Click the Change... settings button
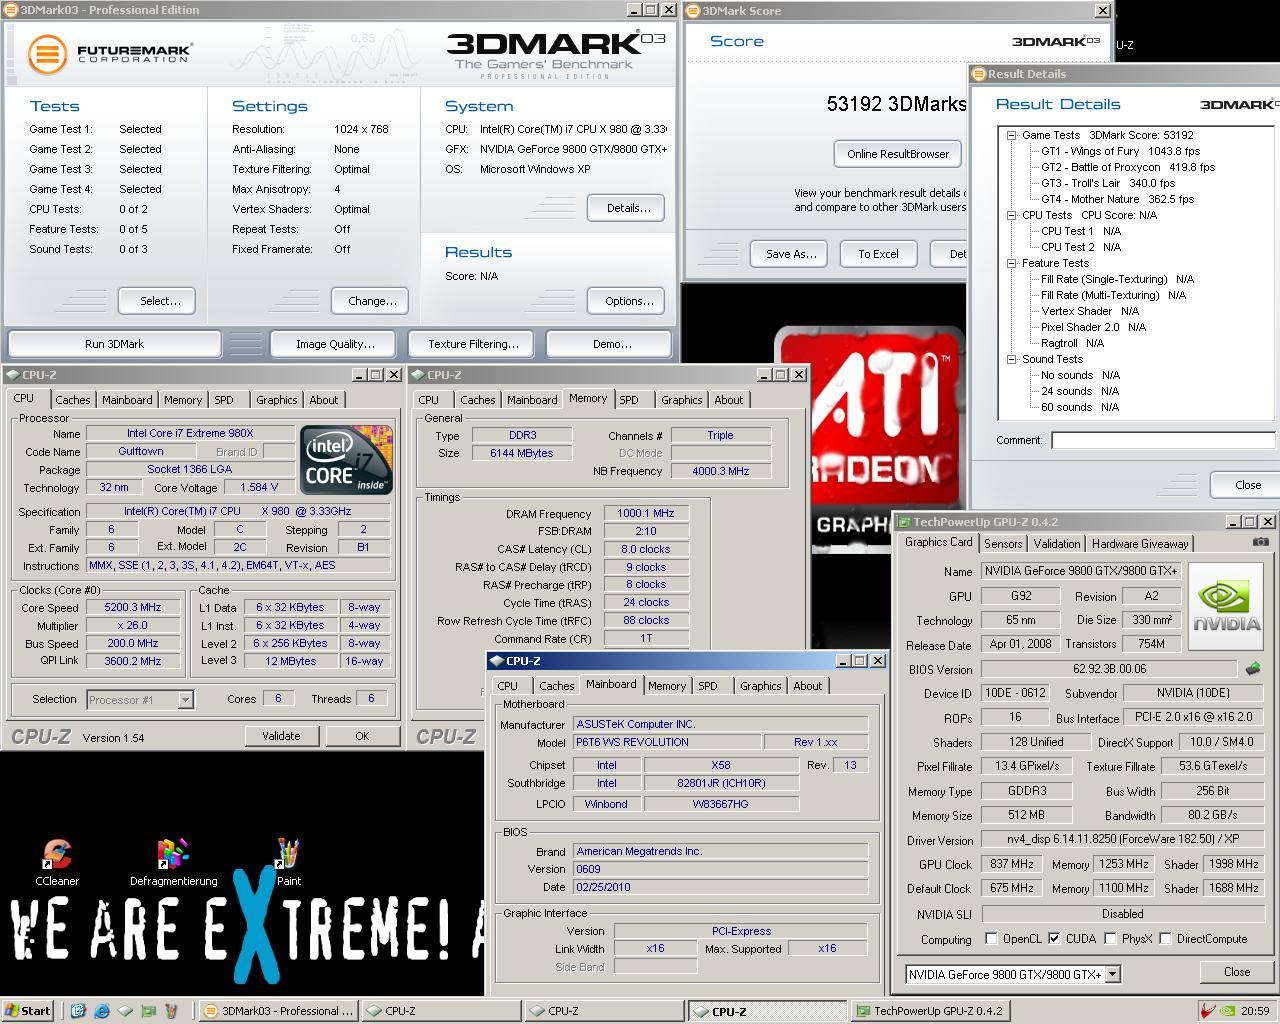Viewport: 1280px width, 1024px height. point(372,301)
